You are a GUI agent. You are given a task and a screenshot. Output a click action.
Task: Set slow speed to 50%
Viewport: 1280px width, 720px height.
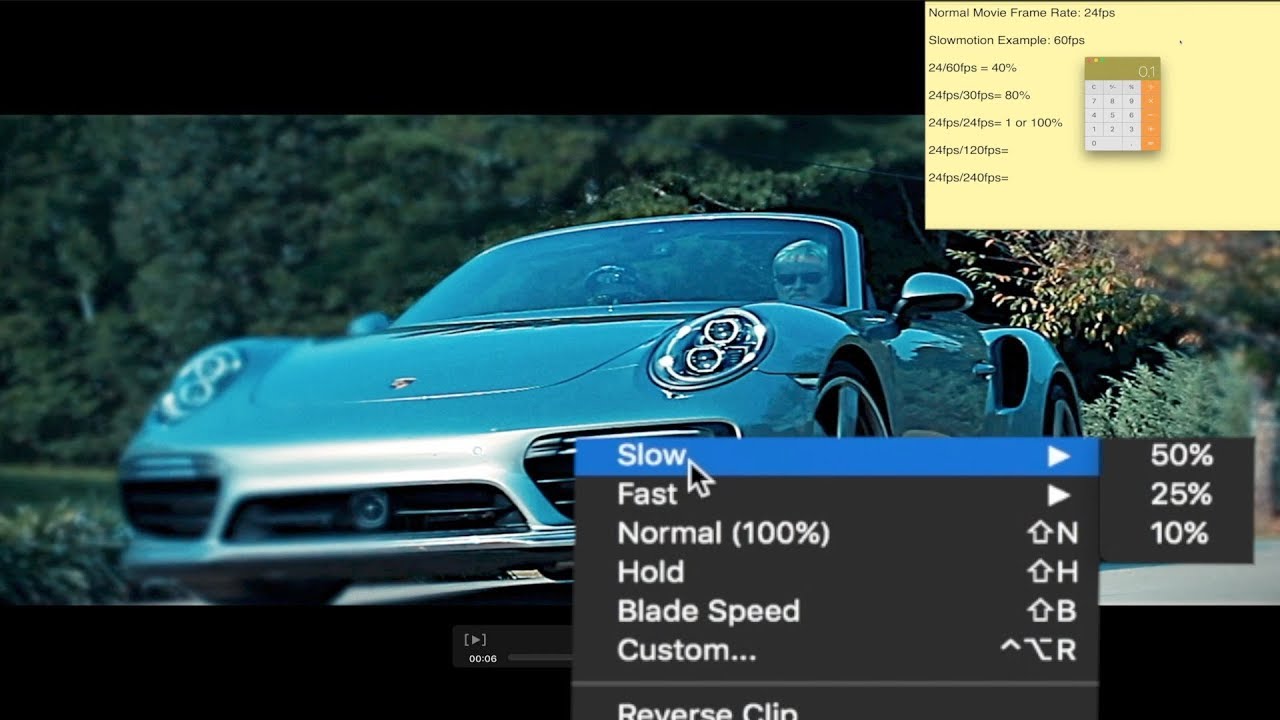[x=1180, y=456]
